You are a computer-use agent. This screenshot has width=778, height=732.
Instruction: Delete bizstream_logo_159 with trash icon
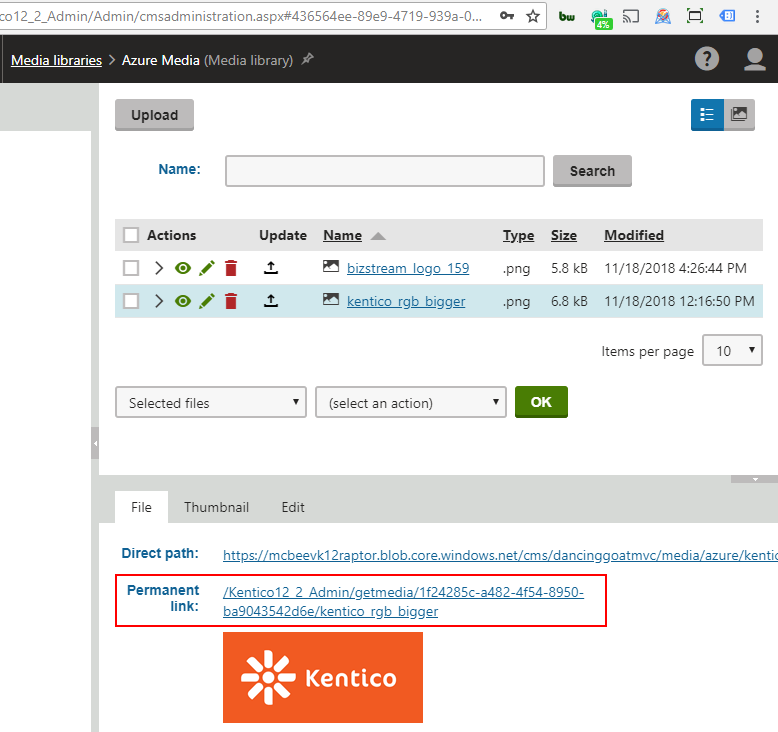(x=231, y=268)
